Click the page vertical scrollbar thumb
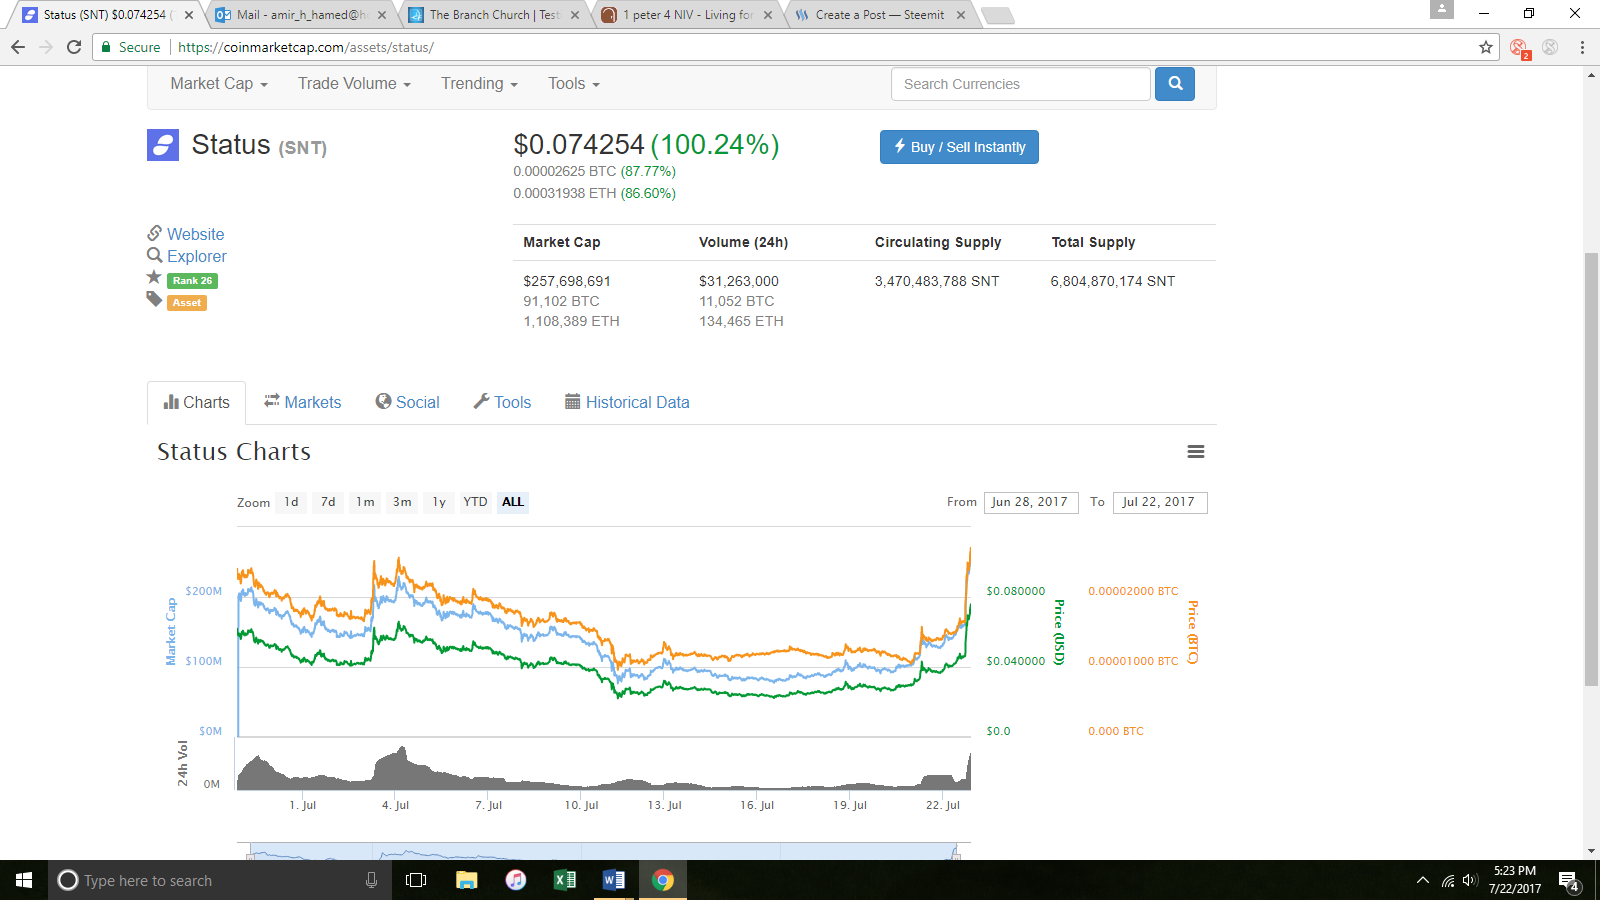The width and height of the screenshot is (1600, 900). tap(1591, 469)
